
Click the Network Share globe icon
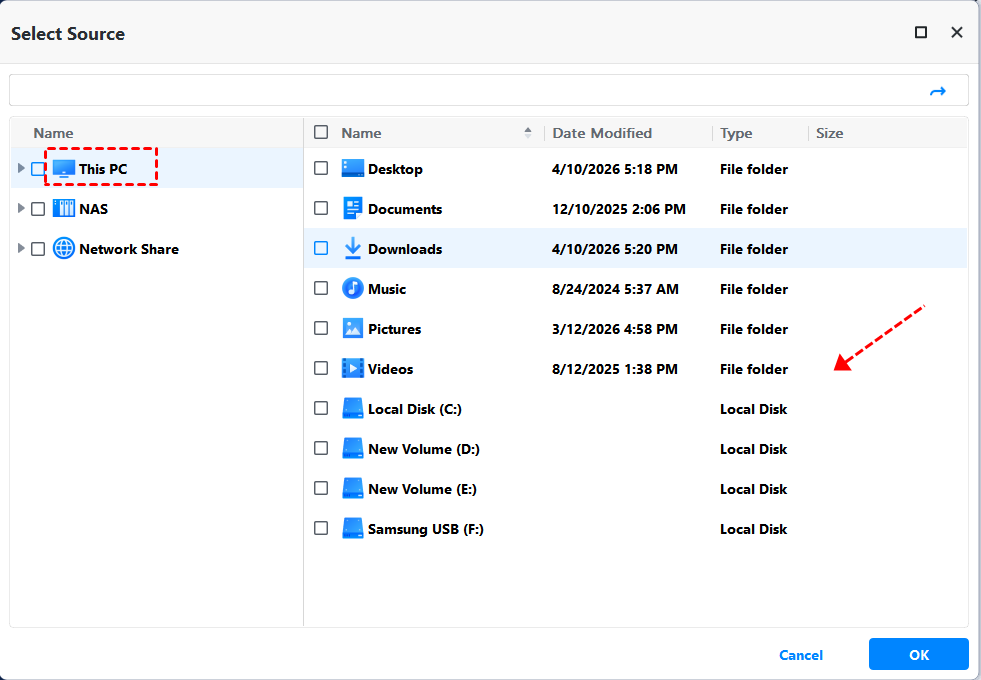(64, 249)
